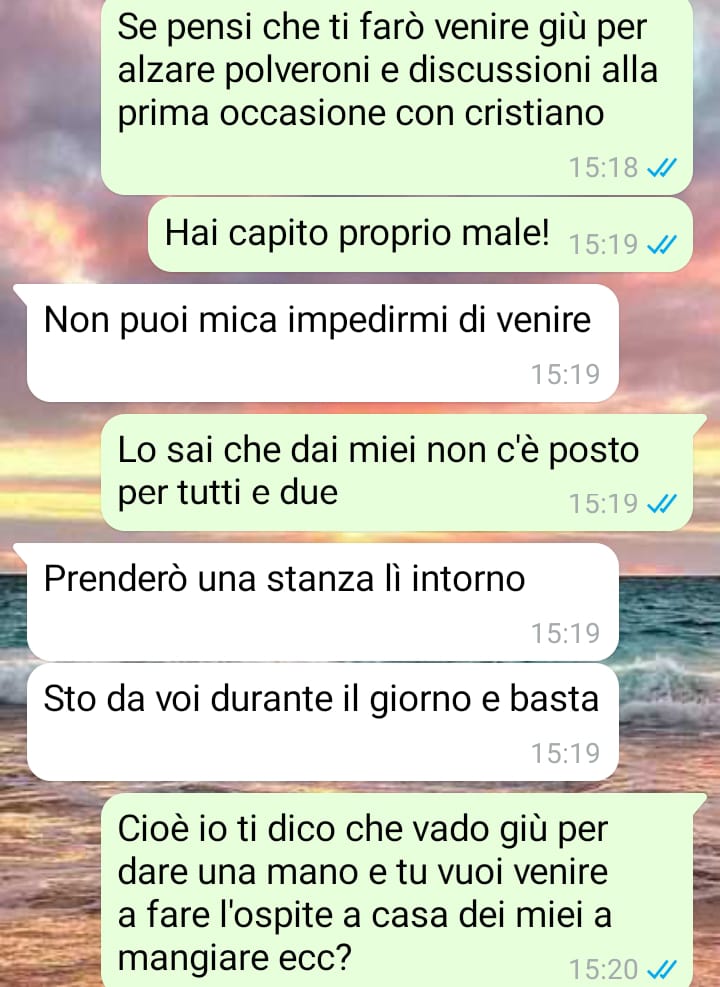Tap 'mangiare ecc?' text in the last bubble
The height and width of the screenshot is (987, 720).
[234, 959]
